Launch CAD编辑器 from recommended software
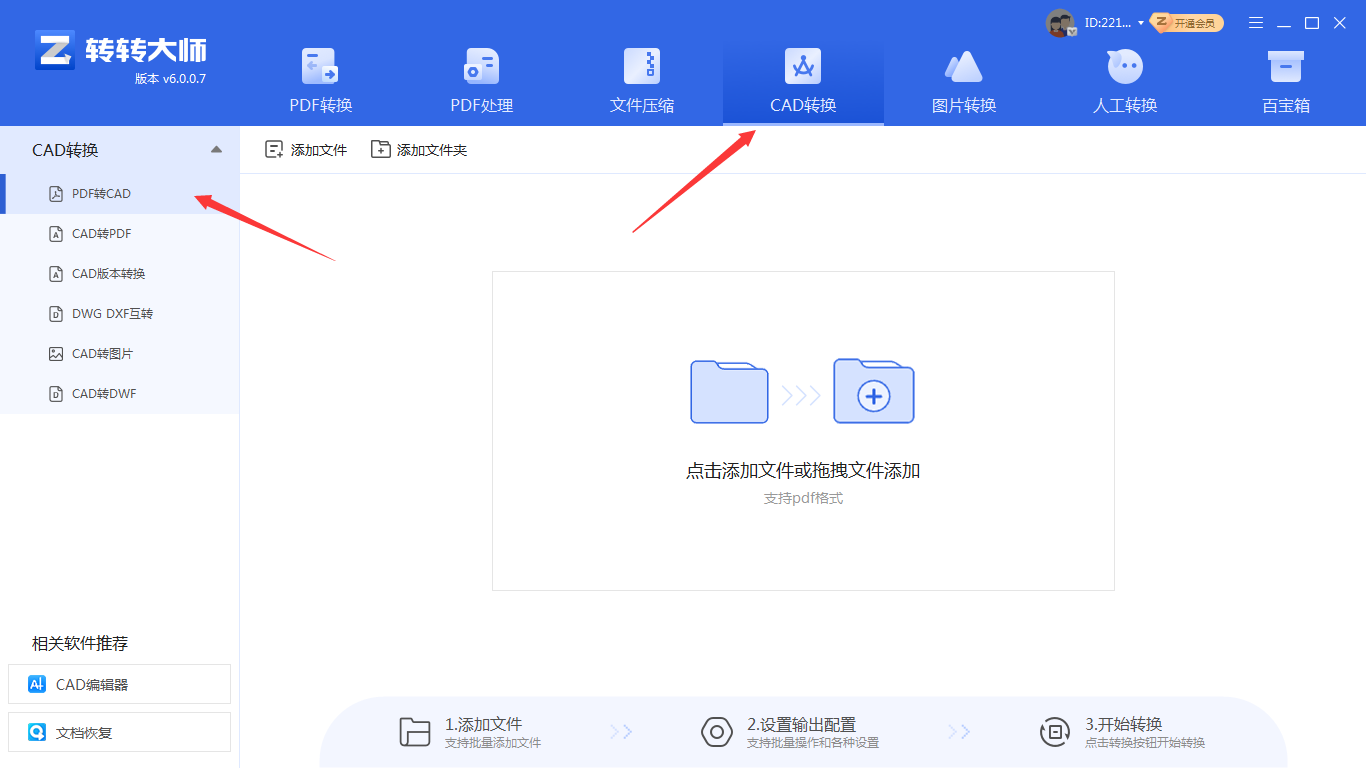The height and width of the screenshot is (768, 1366). coord(119,684)
